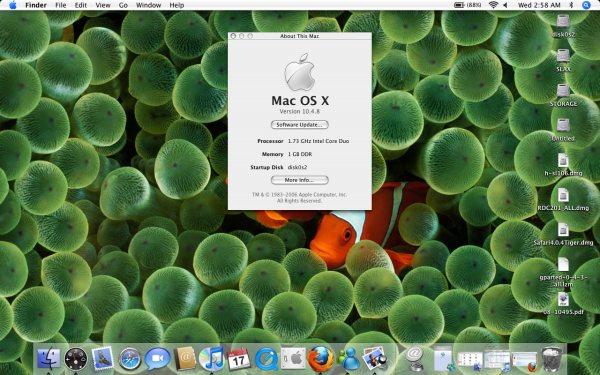This screenshot has height=375, width=600.
Task: Open Finder from the Dock
Action: (x=49, y=359)
